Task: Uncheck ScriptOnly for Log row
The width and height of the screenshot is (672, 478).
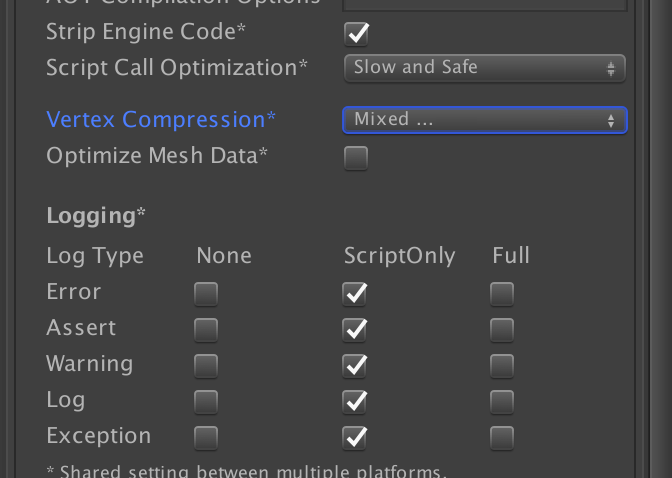Action: [x=355, y=402]
